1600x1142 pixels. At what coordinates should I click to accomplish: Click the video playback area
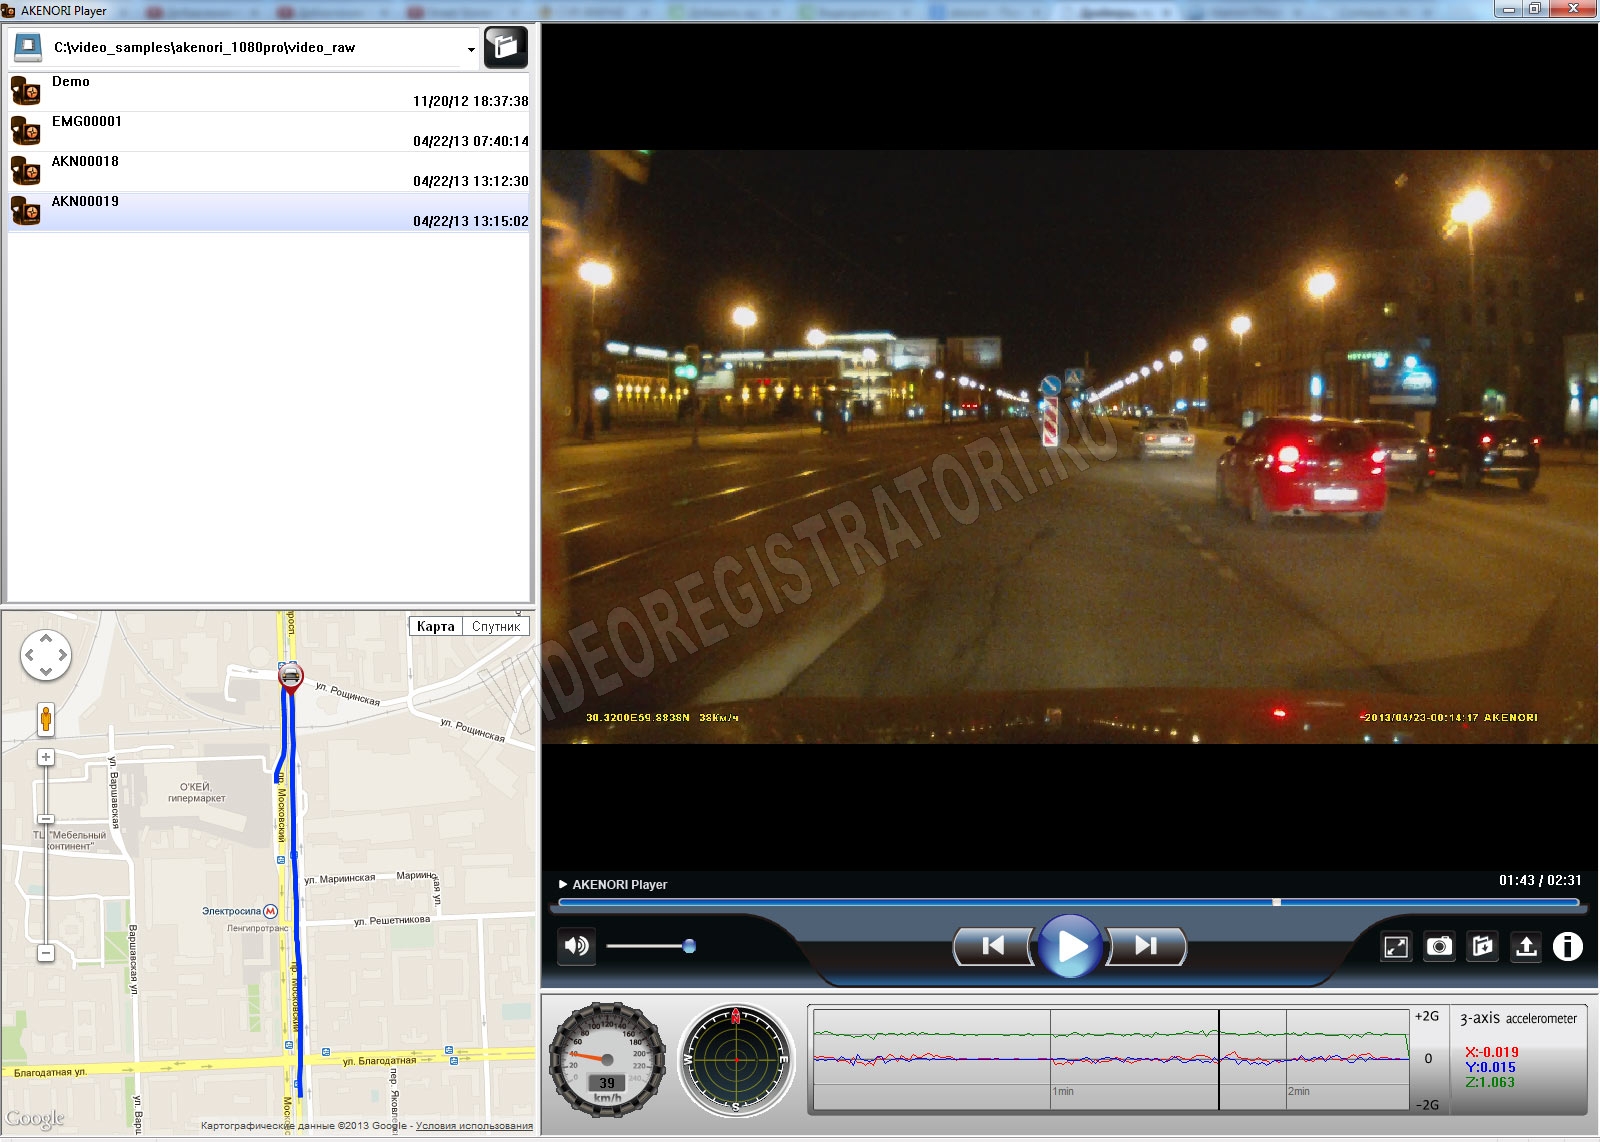coord(1070,447)
